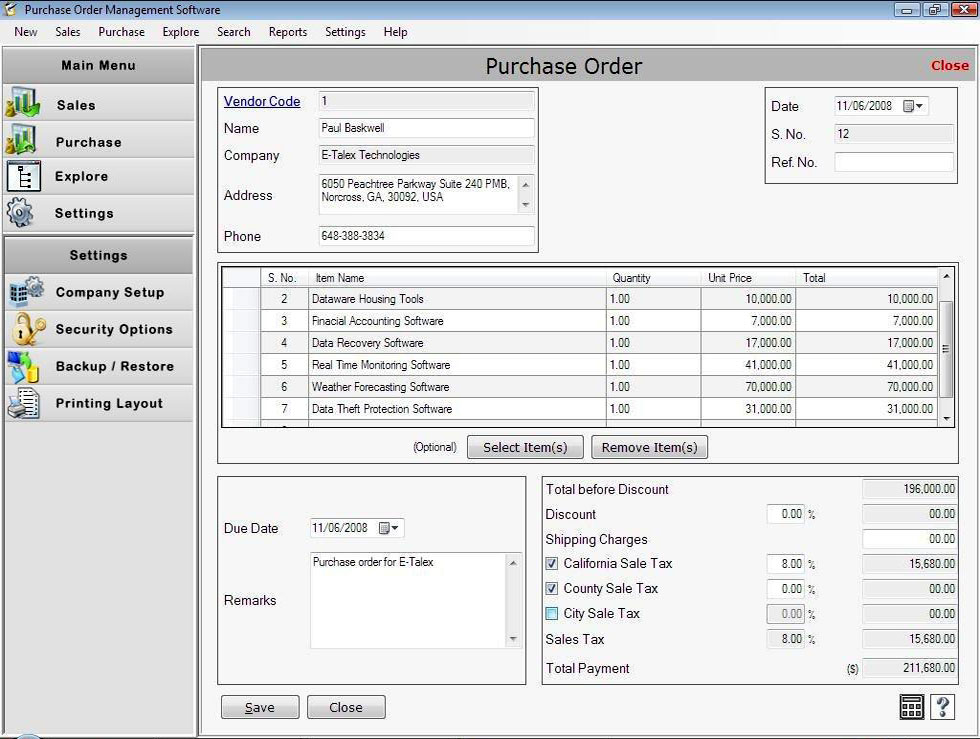This screenshot has height=739, width=980.
Task: Click the Ref. No. input field
Action: [894, 162]
